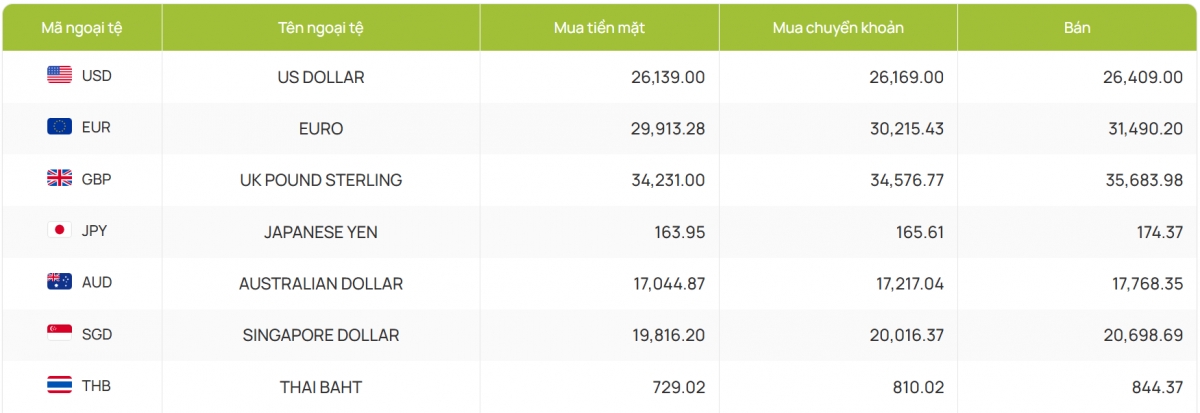
Task: Click the United Kingdom flag icon
Action: click(x=59, y=179)
